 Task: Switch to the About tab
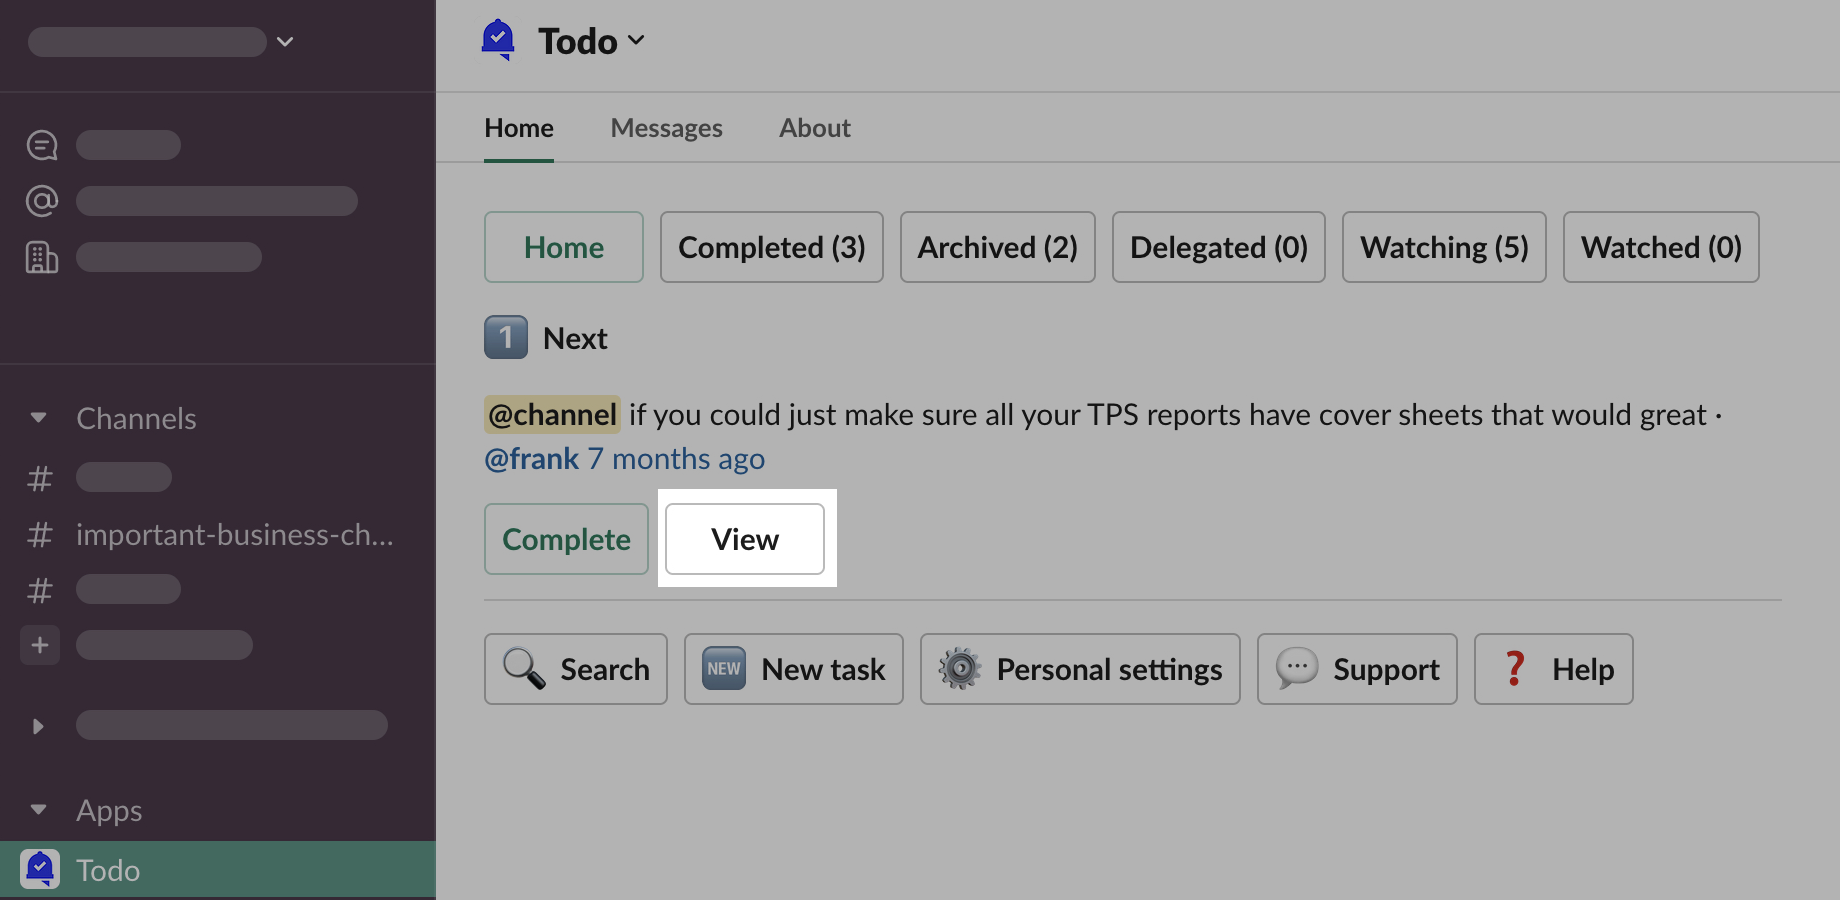coord(815,128)
